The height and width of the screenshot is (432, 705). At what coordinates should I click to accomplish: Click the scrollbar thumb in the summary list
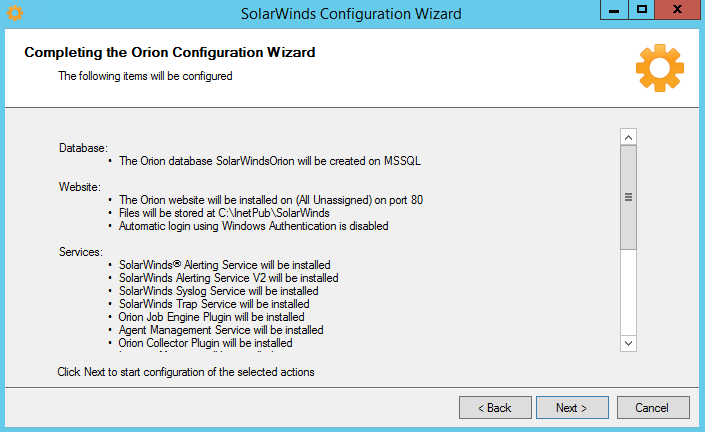click(629, 197)
